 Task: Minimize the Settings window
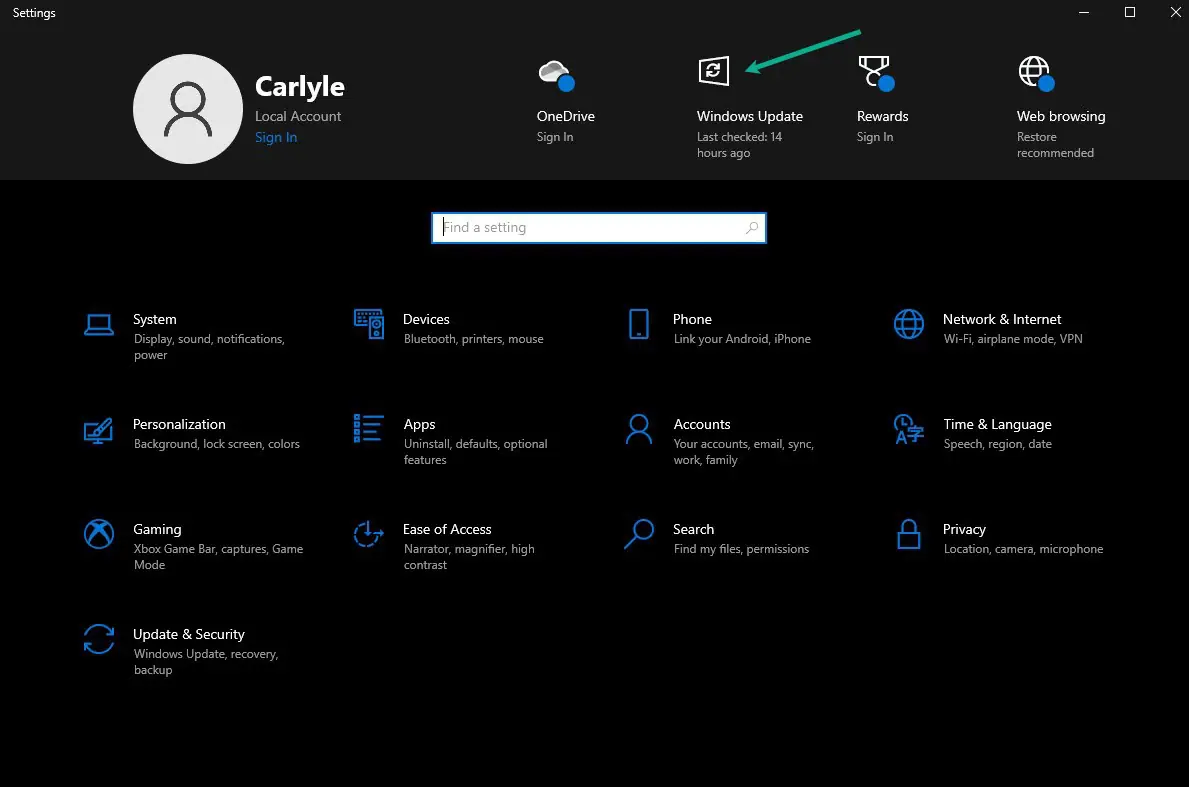coord(1084,12)
